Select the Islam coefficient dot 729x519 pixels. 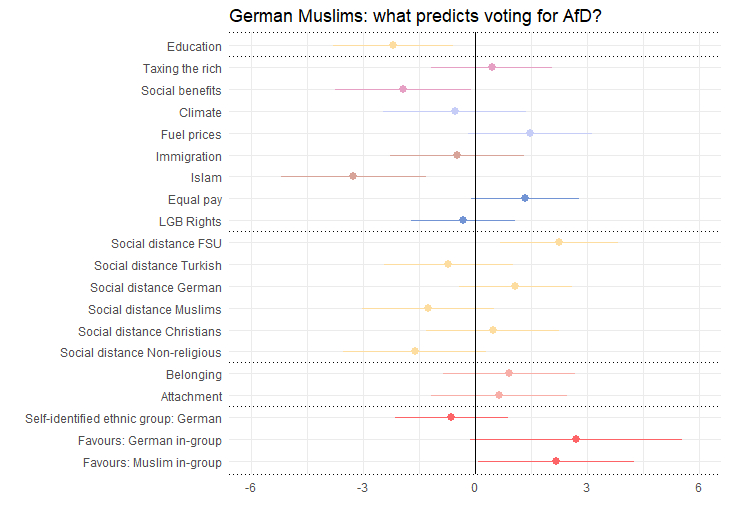click(353, 176)
